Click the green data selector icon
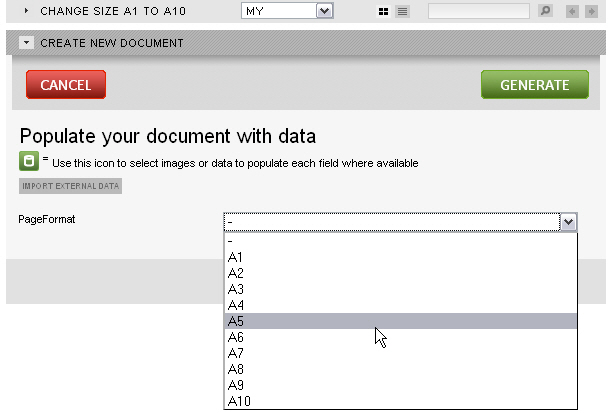The height and width of the screenshot is (413, 608). (29, 161)
